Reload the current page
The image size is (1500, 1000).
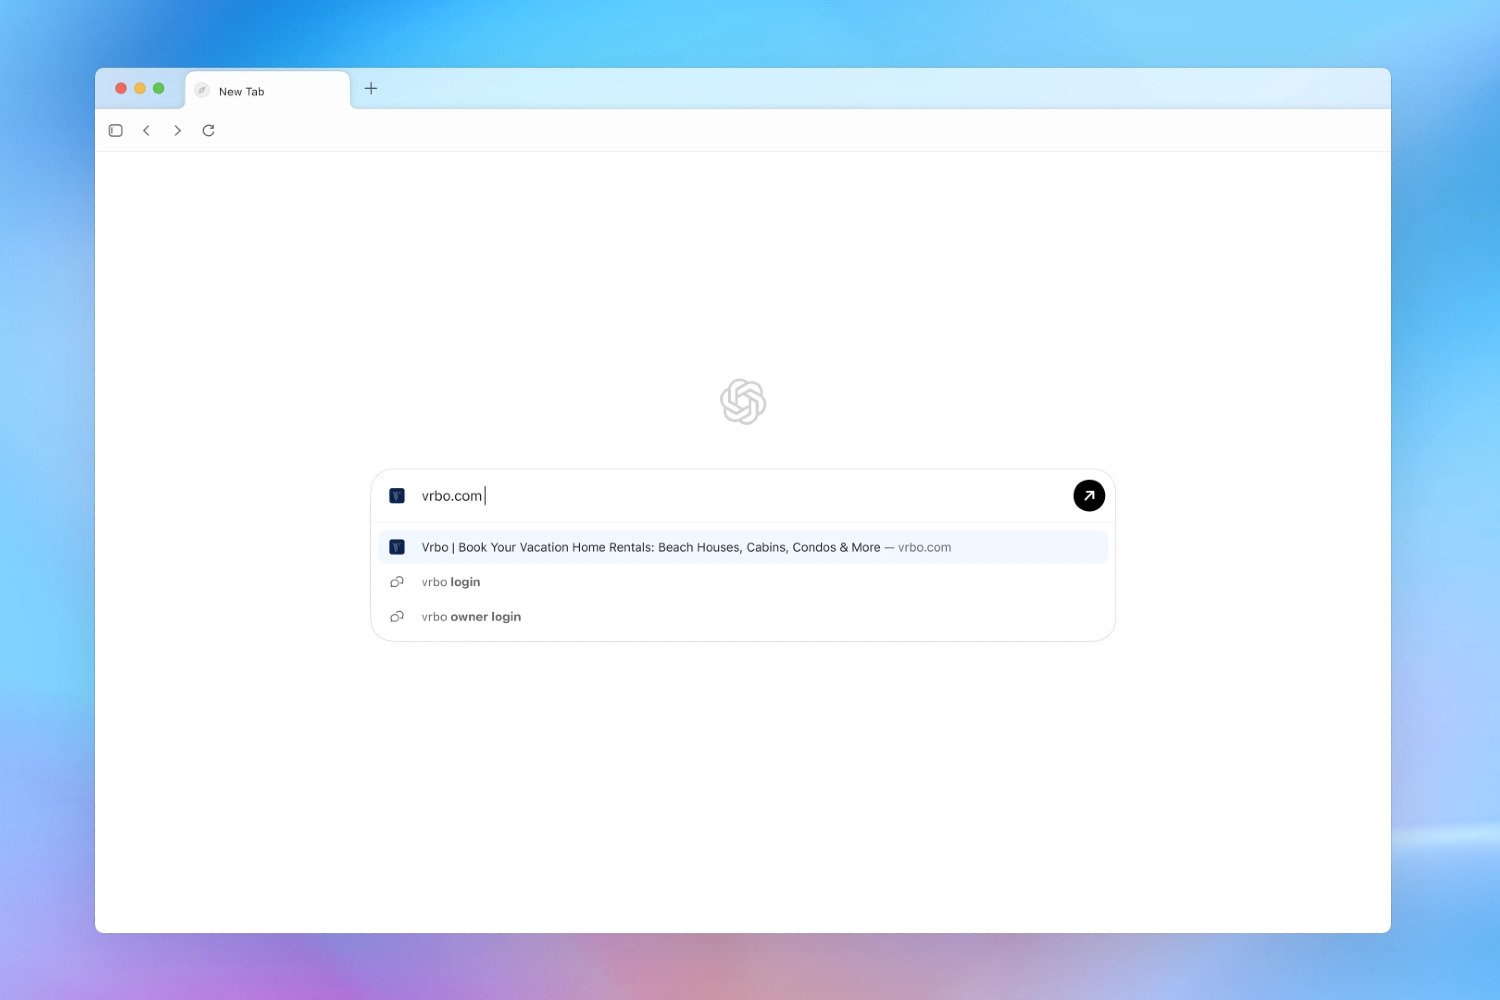[208, 130]
